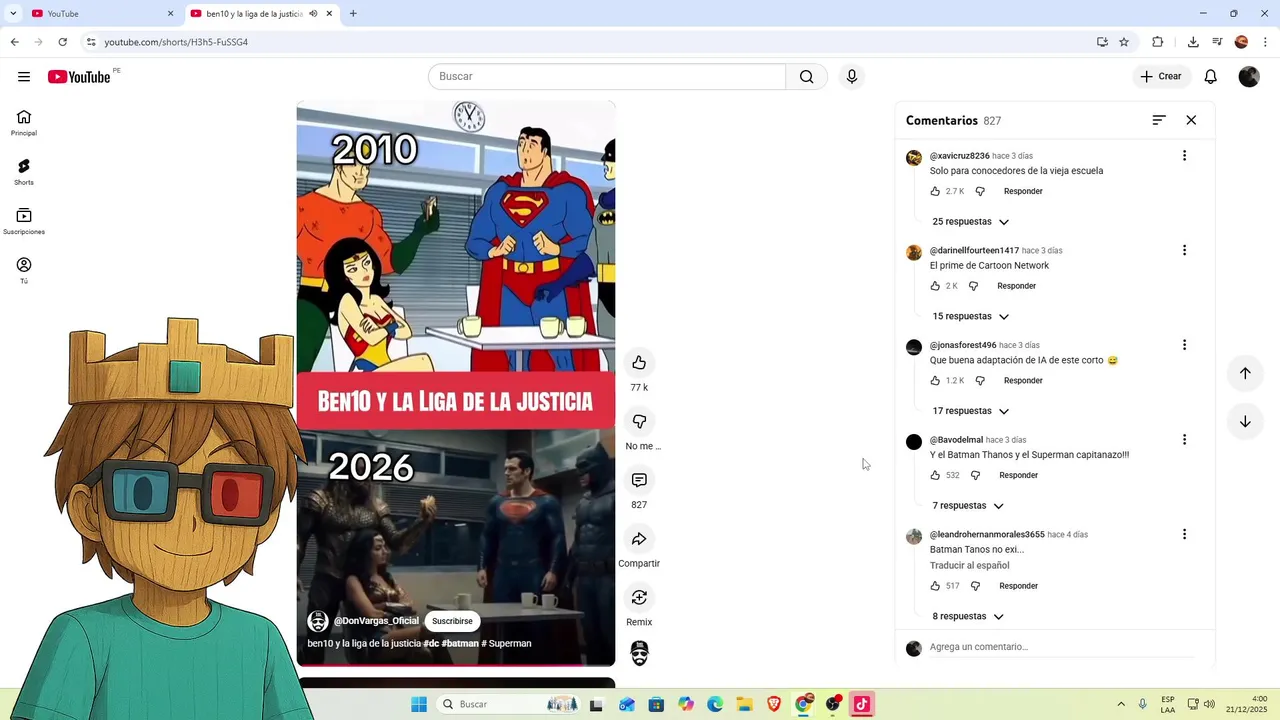
Task: Open comment sort options icon
Action: coord(1159,120)
